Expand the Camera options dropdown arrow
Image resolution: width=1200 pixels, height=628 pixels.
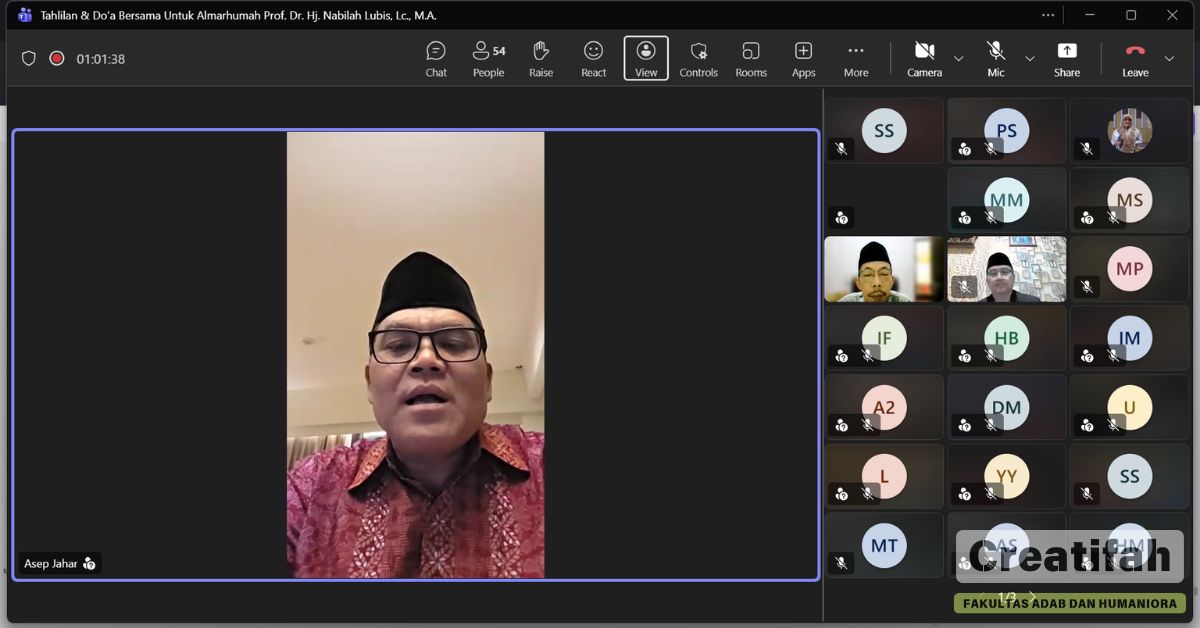pyautogui.click(x=959, y=59)
